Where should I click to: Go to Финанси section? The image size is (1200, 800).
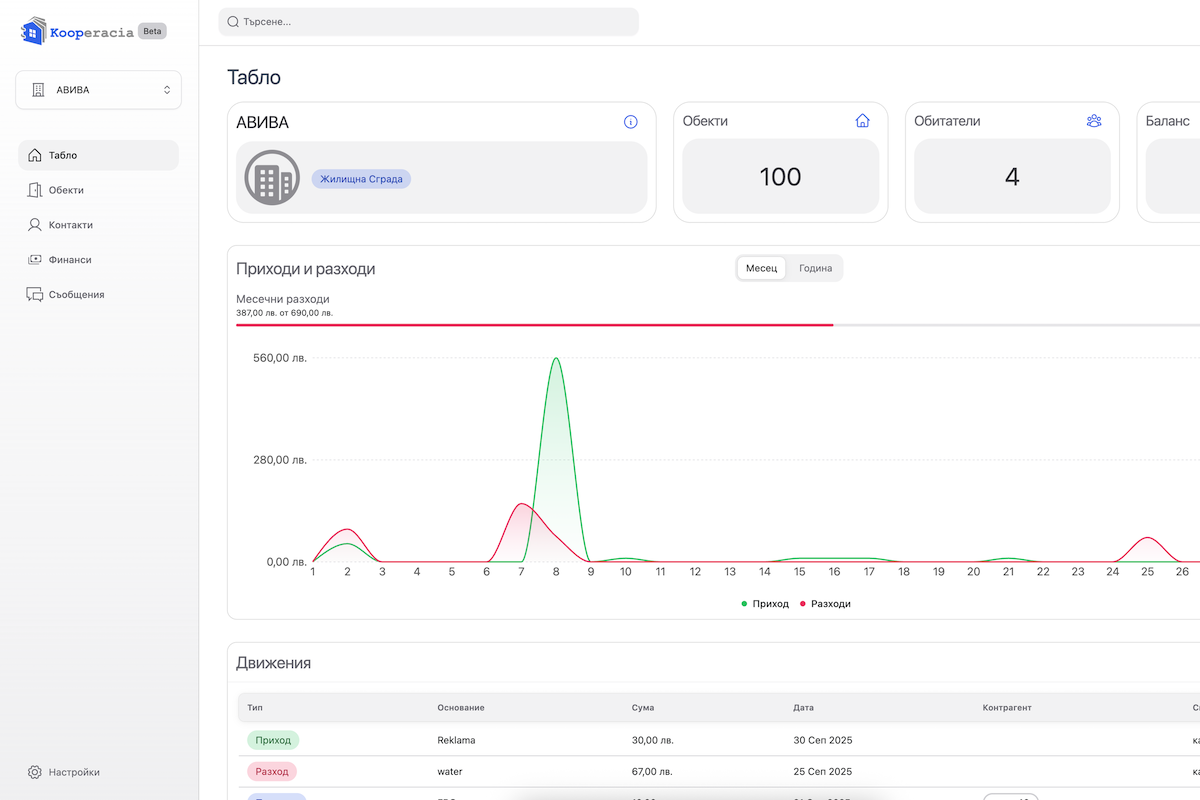click(x=69, y=260)
